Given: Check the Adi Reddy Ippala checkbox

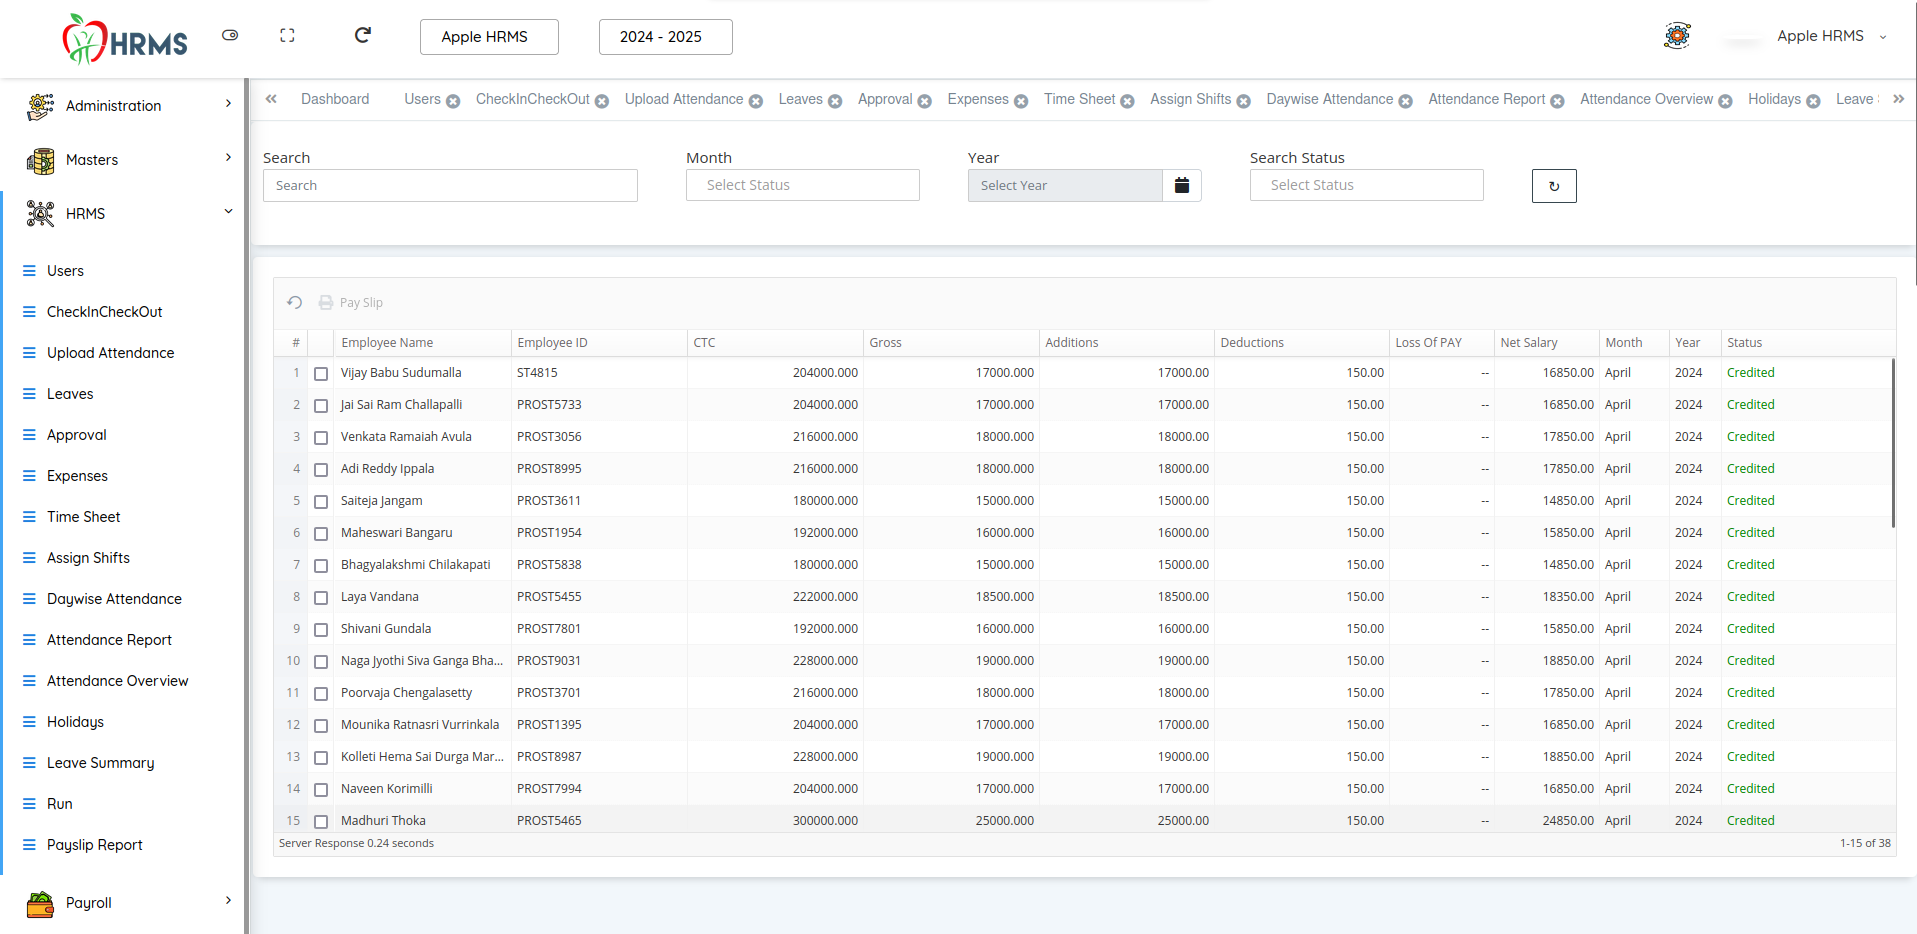Looking at the screenshot, I should (x=321, y=470).
